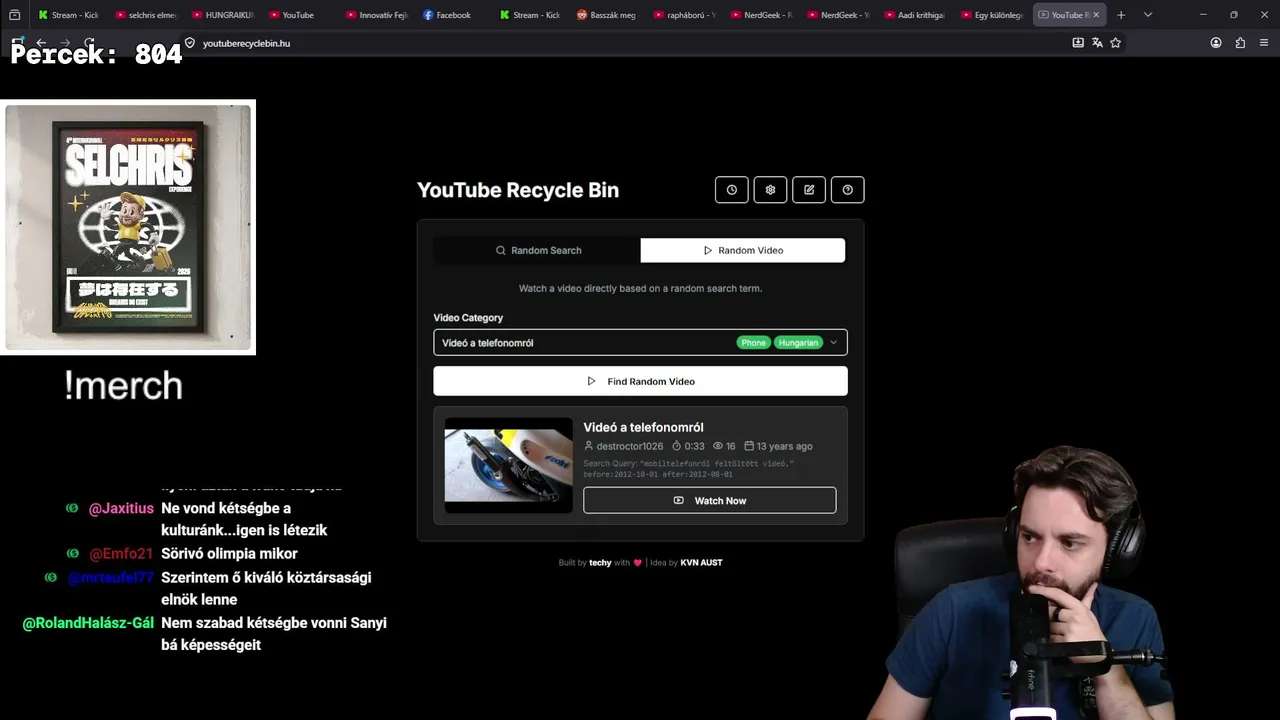
Task: Switch to the first Stream - Kick tab
Action: pos(68,15)
